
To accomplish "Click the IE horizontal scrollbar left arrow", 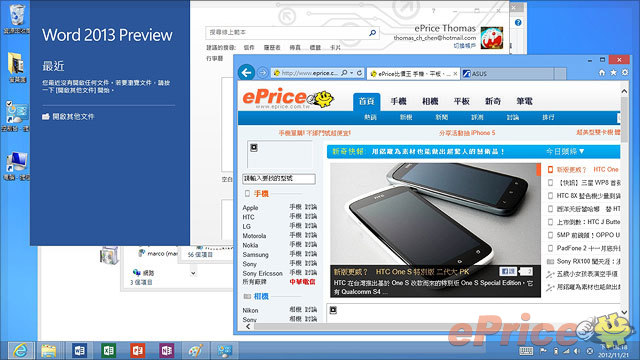I will (x=248, y=327).
